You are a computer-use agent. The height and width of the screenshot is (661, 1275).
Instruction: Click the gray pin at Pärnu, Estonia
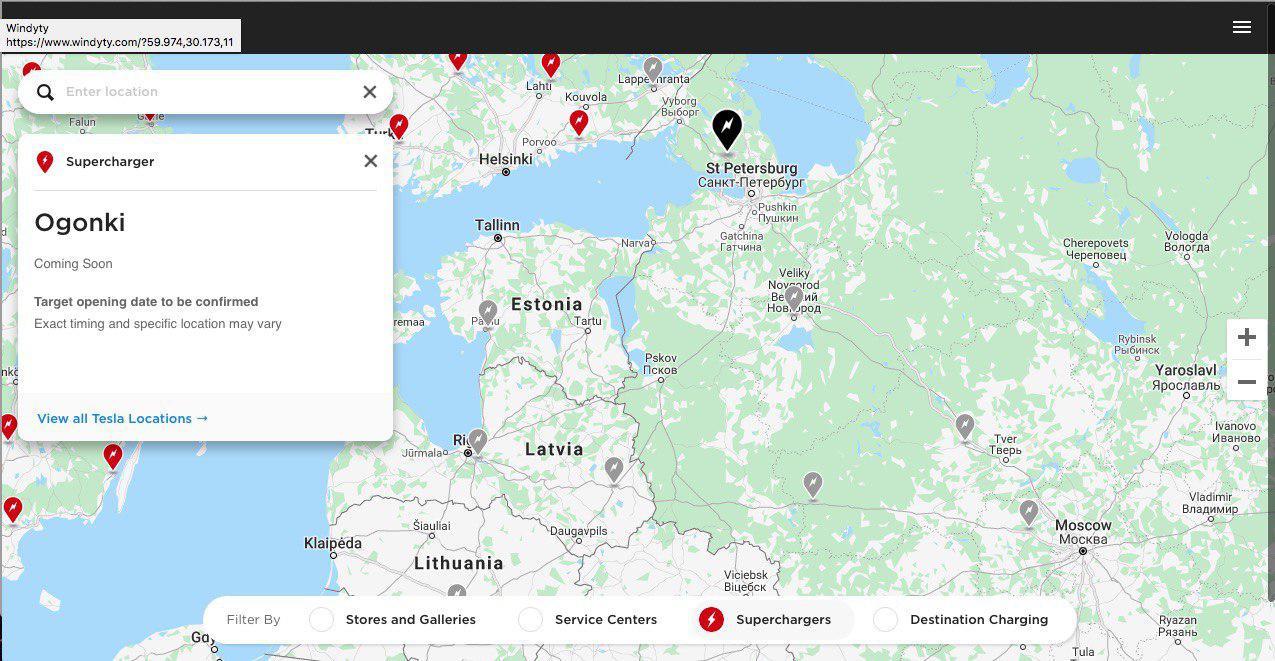coord(488,313)
